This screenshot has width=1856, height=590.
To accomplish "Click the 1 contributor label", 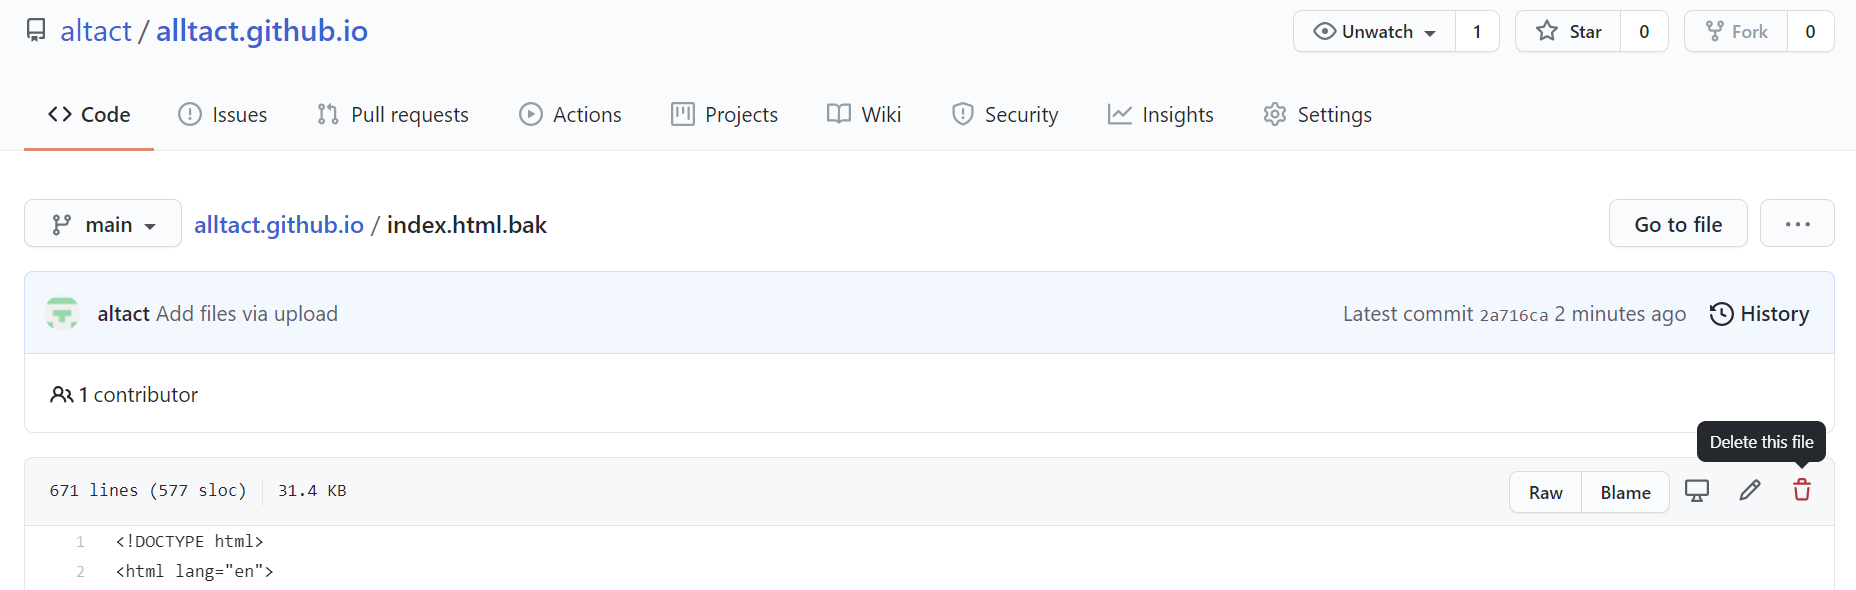I will [x=124, y=394].
